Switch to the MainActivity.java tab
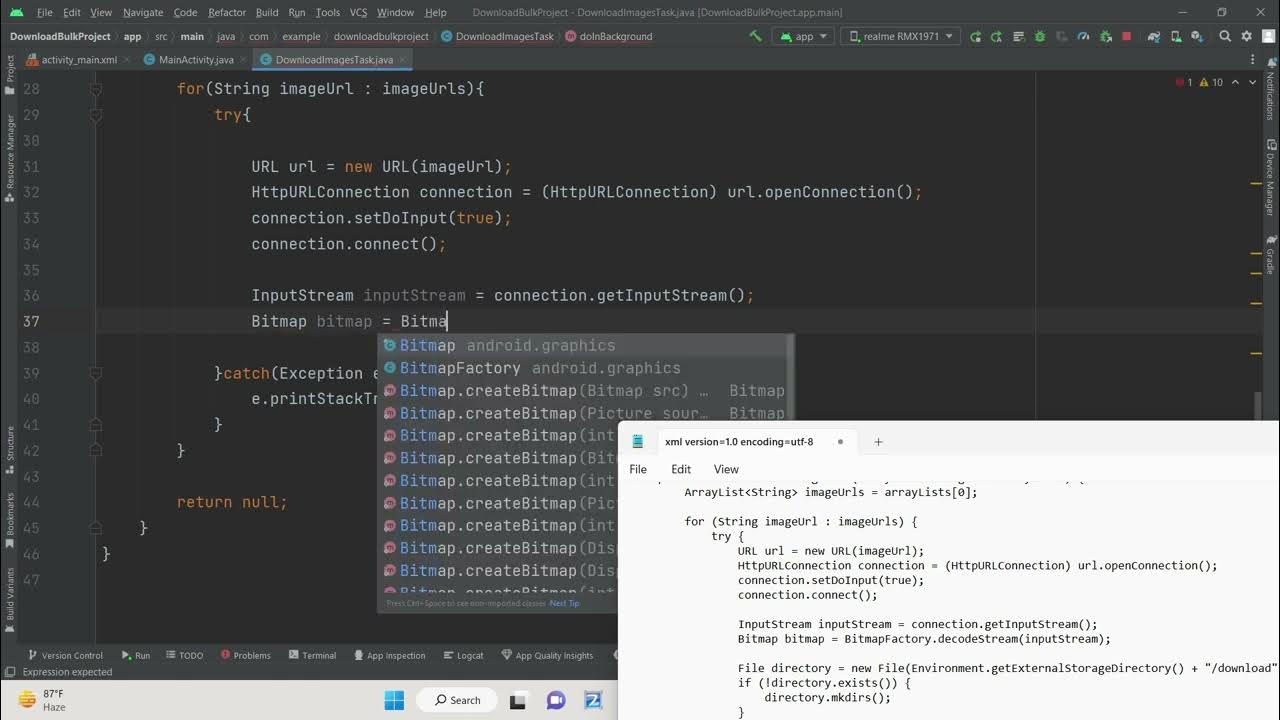Image resolution: width=1280 pixels, height=720 pixels. pos(196,60)
